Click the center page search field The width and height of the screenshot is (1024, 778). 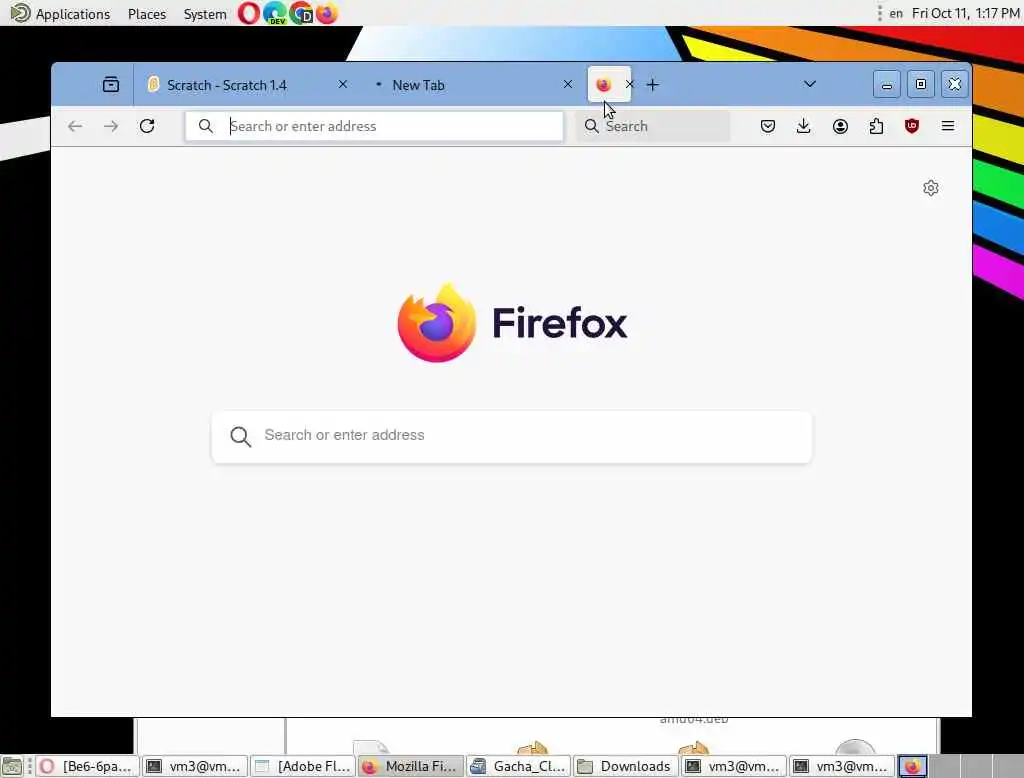[x=512, y=436]
